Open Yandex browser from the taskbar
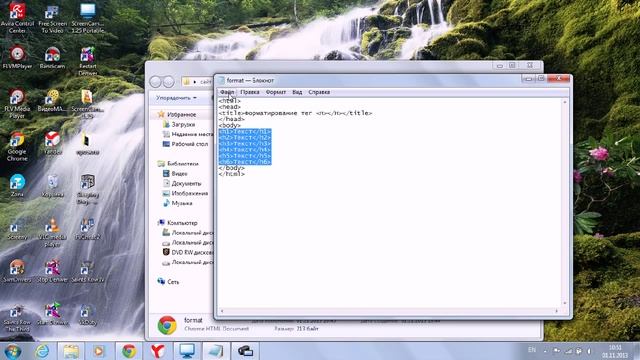This screenshot has height=360, width=640. (158, 351)
